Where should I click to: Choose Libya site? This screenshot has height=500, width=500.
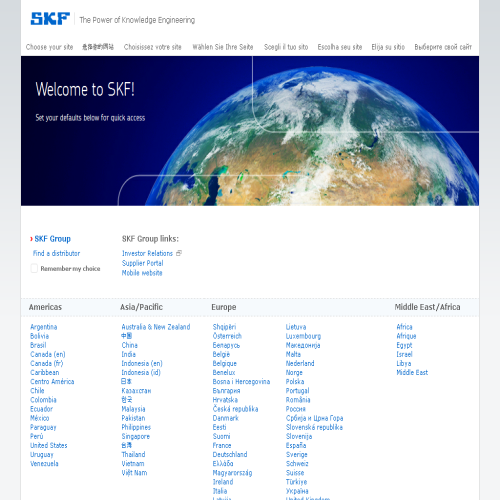click(x=404, y=363)
